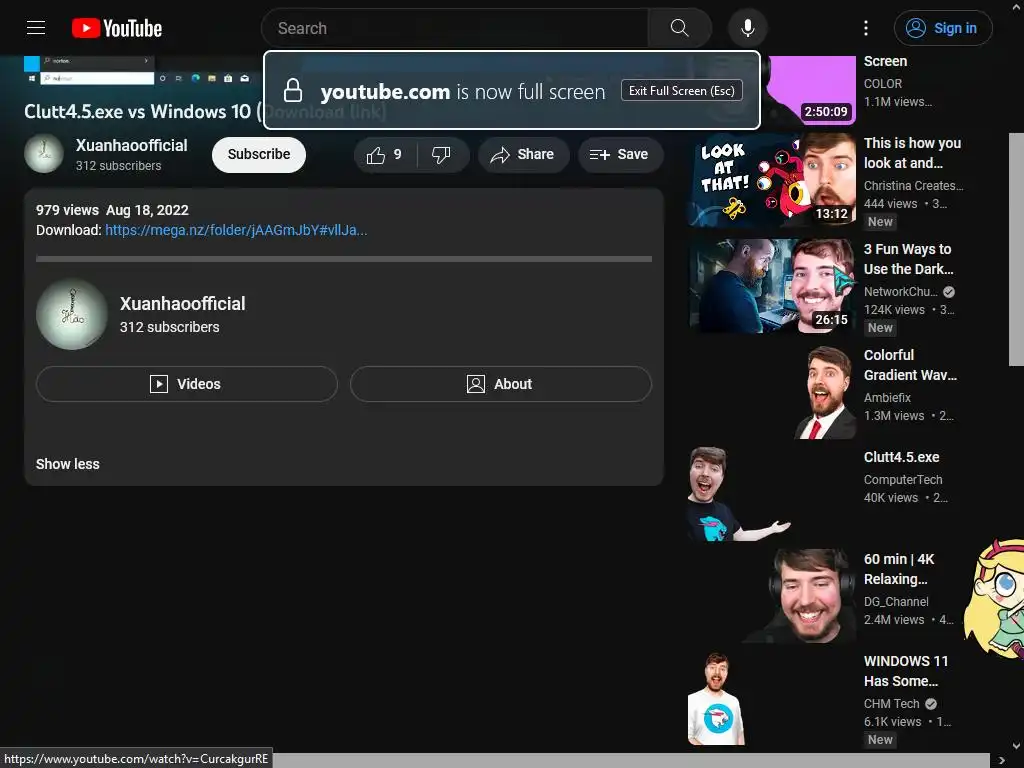This screenshot has width=1024, height=768.
Task: Open the 60 min 4K Relaxing thumbnail
Action: (771, 596)
